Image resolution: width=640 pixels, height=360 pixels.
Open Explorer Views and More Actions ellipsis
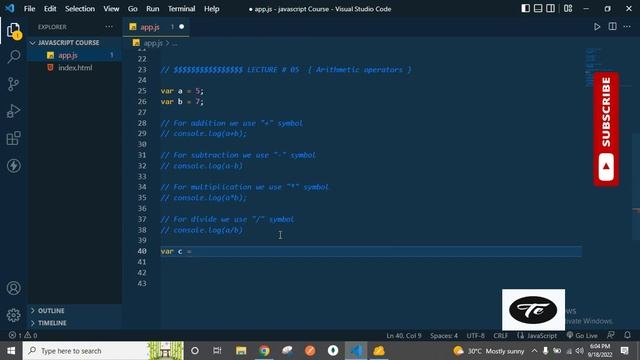pyautogui.click(x=109, y=27)
